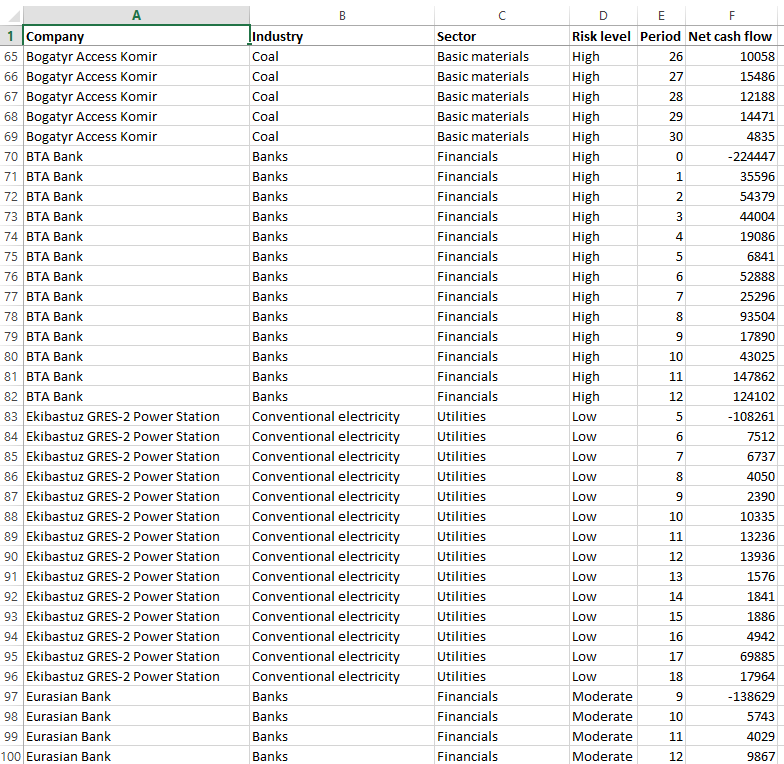Click Utilities cell in row 90
Image resolution: width=784 pixels, height=764 pixels.
pos(502,556)
